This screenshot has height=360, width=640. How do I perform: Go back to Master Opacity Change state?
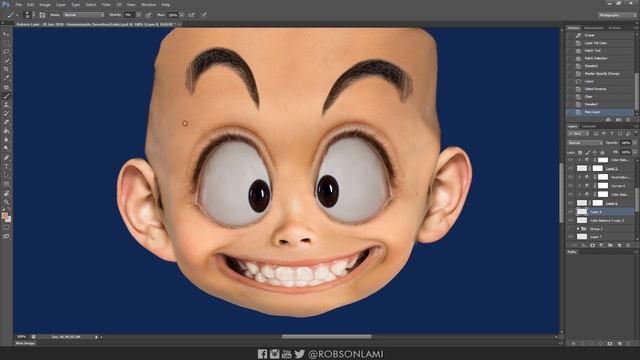tap(601, 73)
